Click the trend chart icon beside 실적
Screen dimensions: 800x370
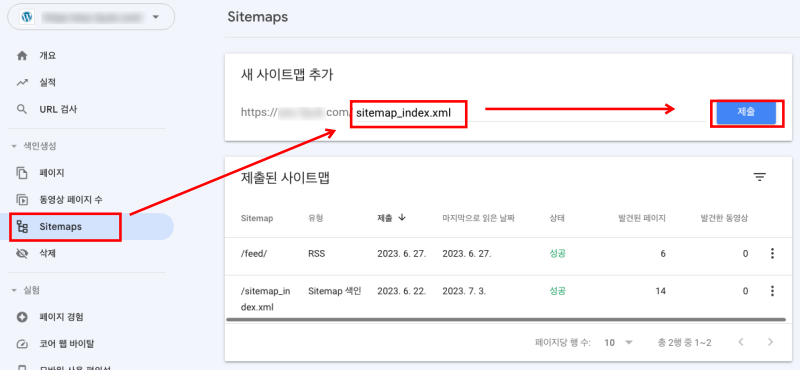pyautogui.click(x=22, y=82)
